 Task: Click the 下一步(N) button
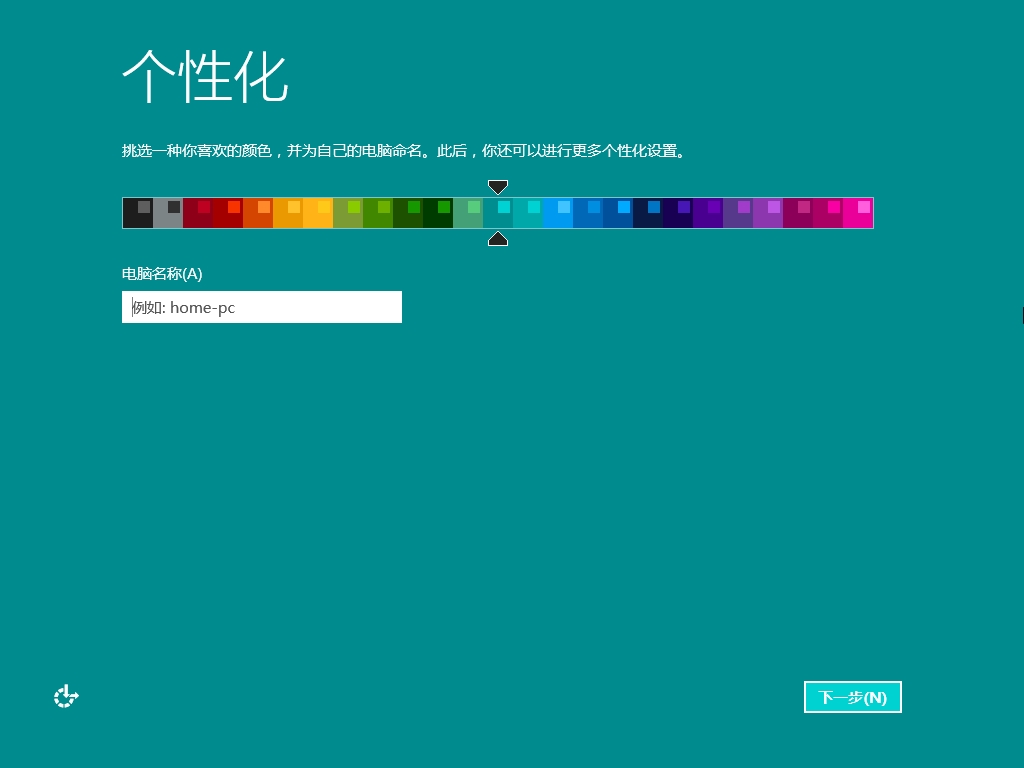click(x=852, y=697)
